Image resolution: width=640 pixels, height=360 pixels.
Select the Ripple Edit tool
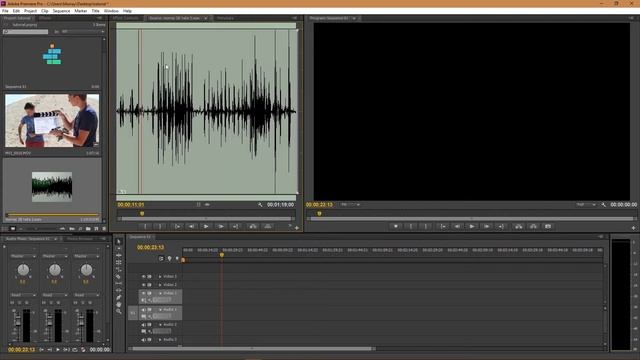(119, 255)
